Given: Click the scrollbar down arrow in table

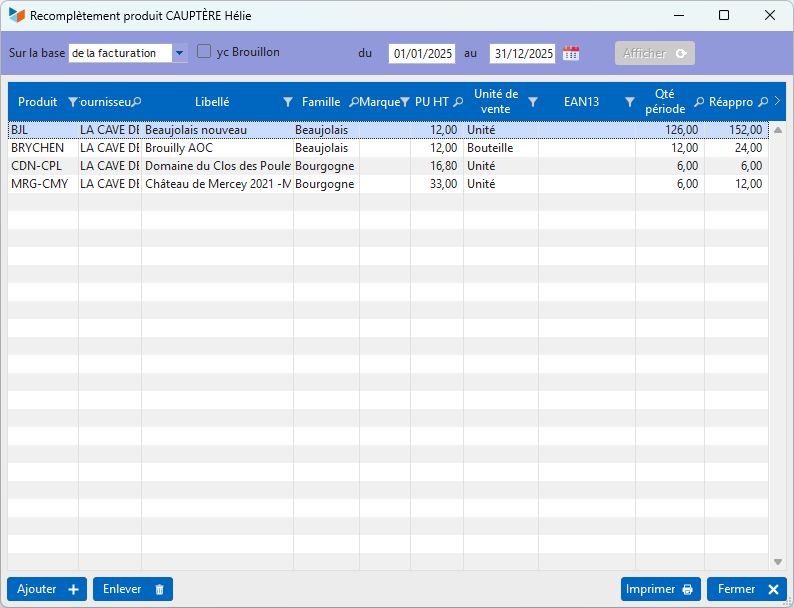Looking at the screenshot, I should click(x=778, y=562).
